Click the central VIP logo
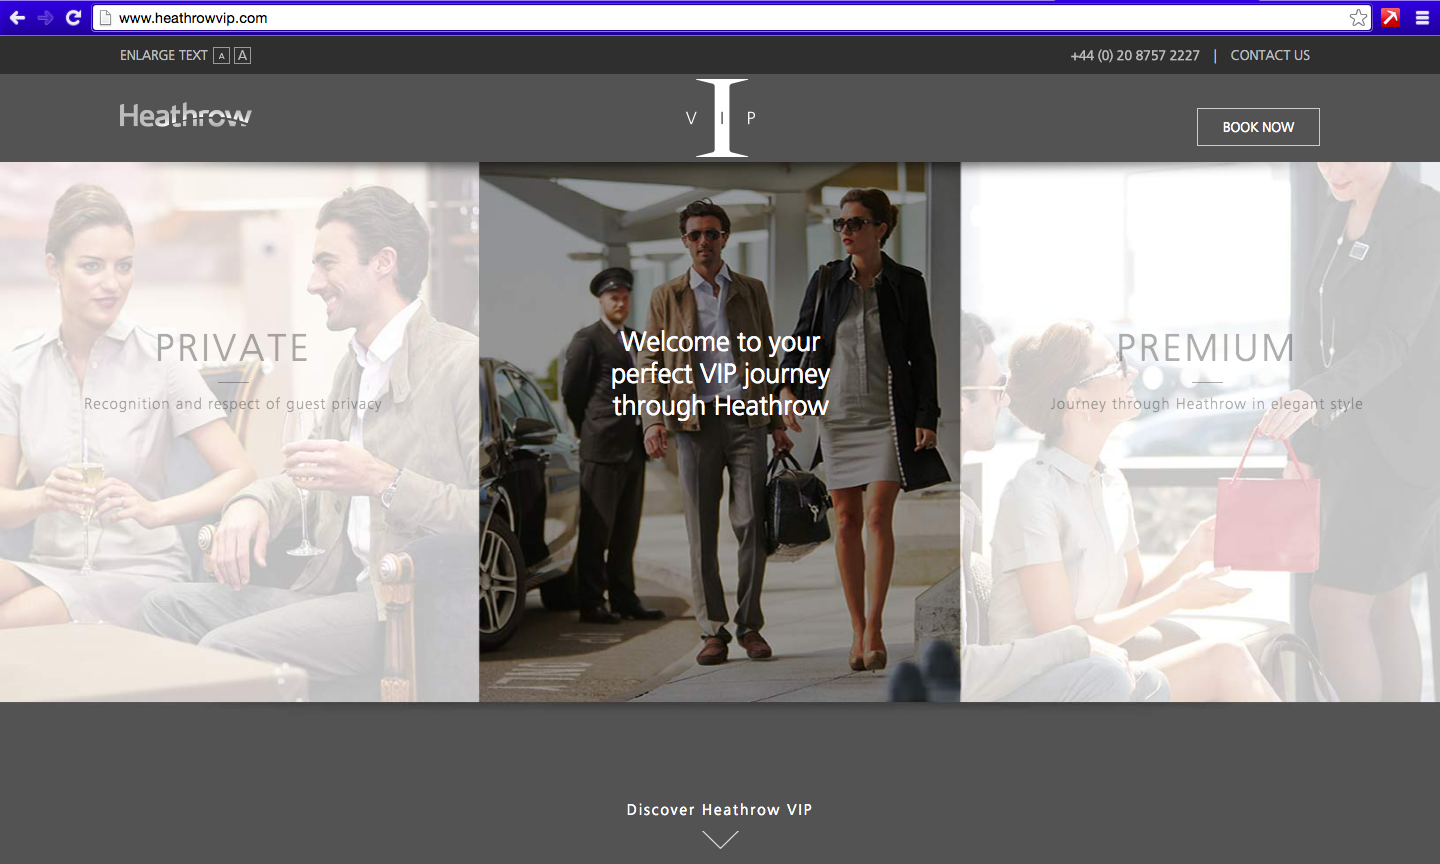 [x=721, y=118]
